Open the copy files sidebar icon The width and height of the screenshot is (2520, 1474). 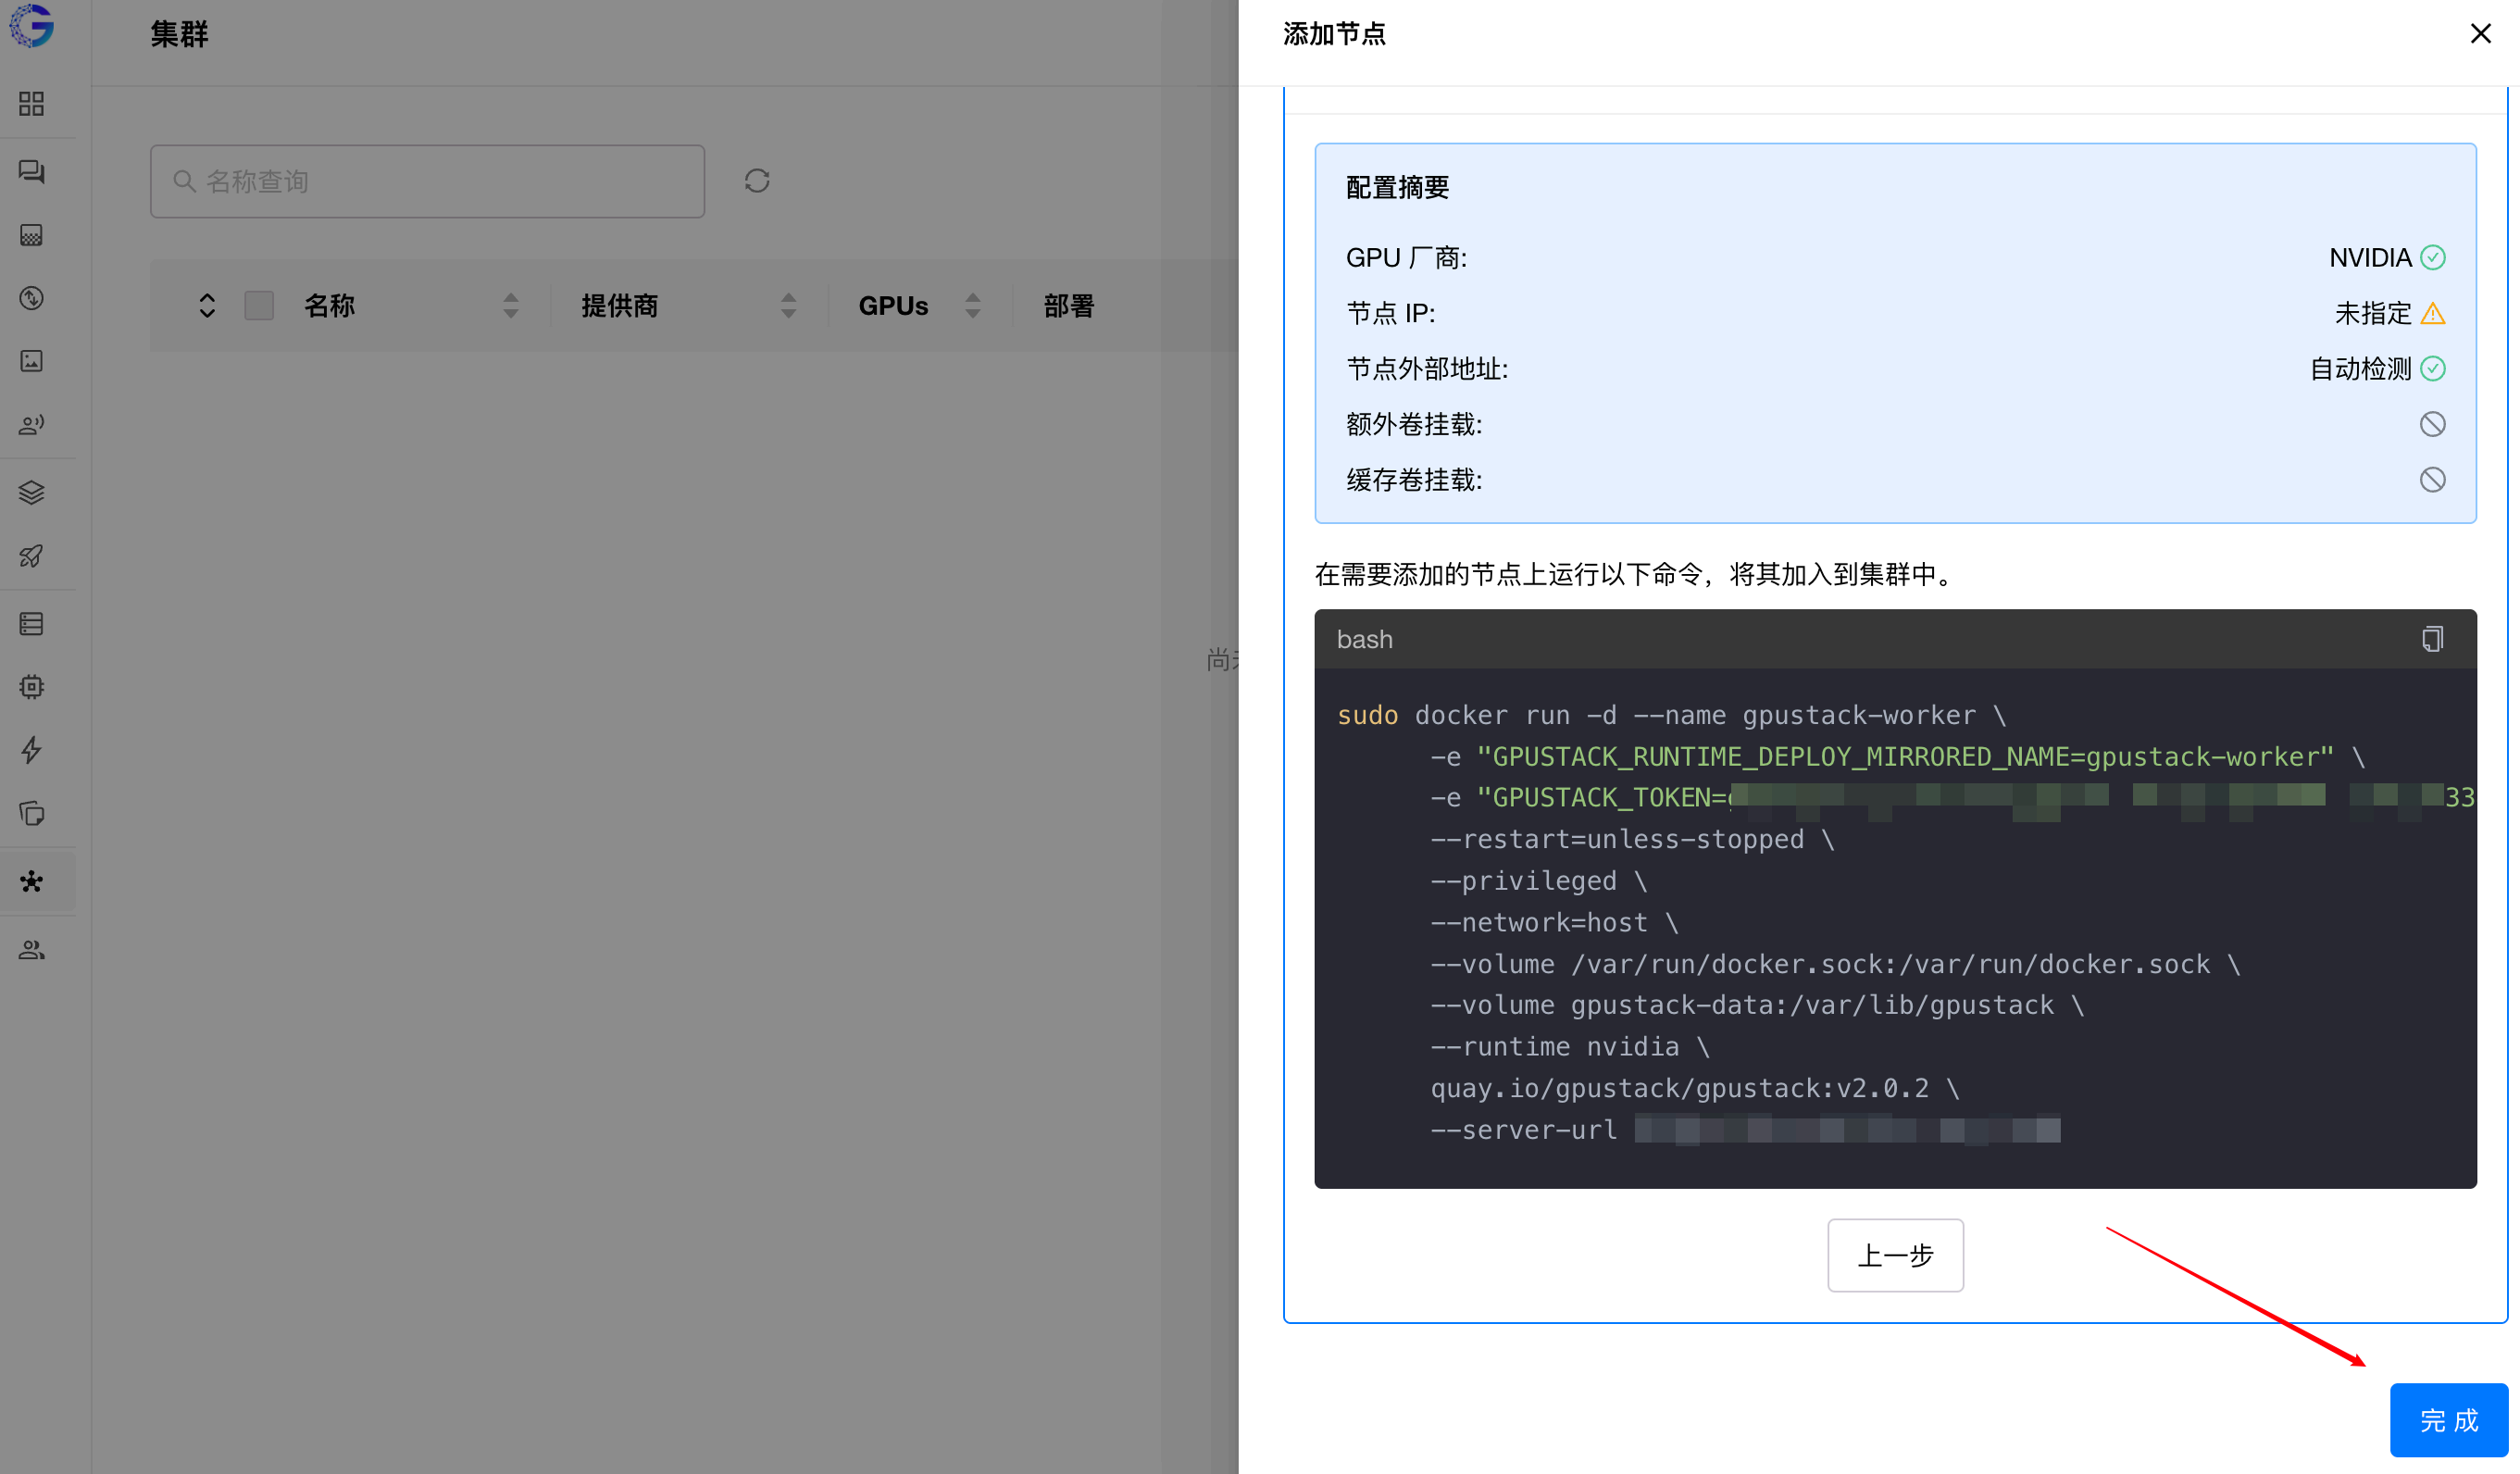(32, 813)
